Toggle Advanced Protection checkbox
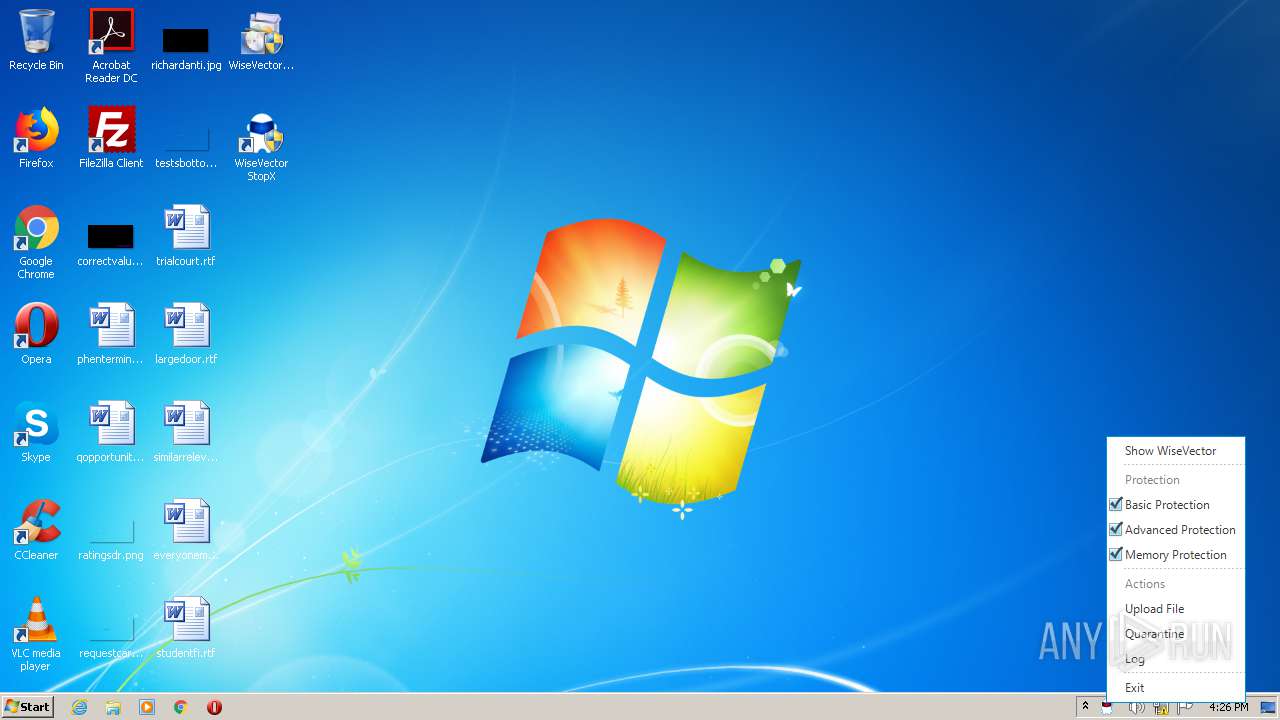Viewport: 1280px width, 720px height. [1116, 530]
